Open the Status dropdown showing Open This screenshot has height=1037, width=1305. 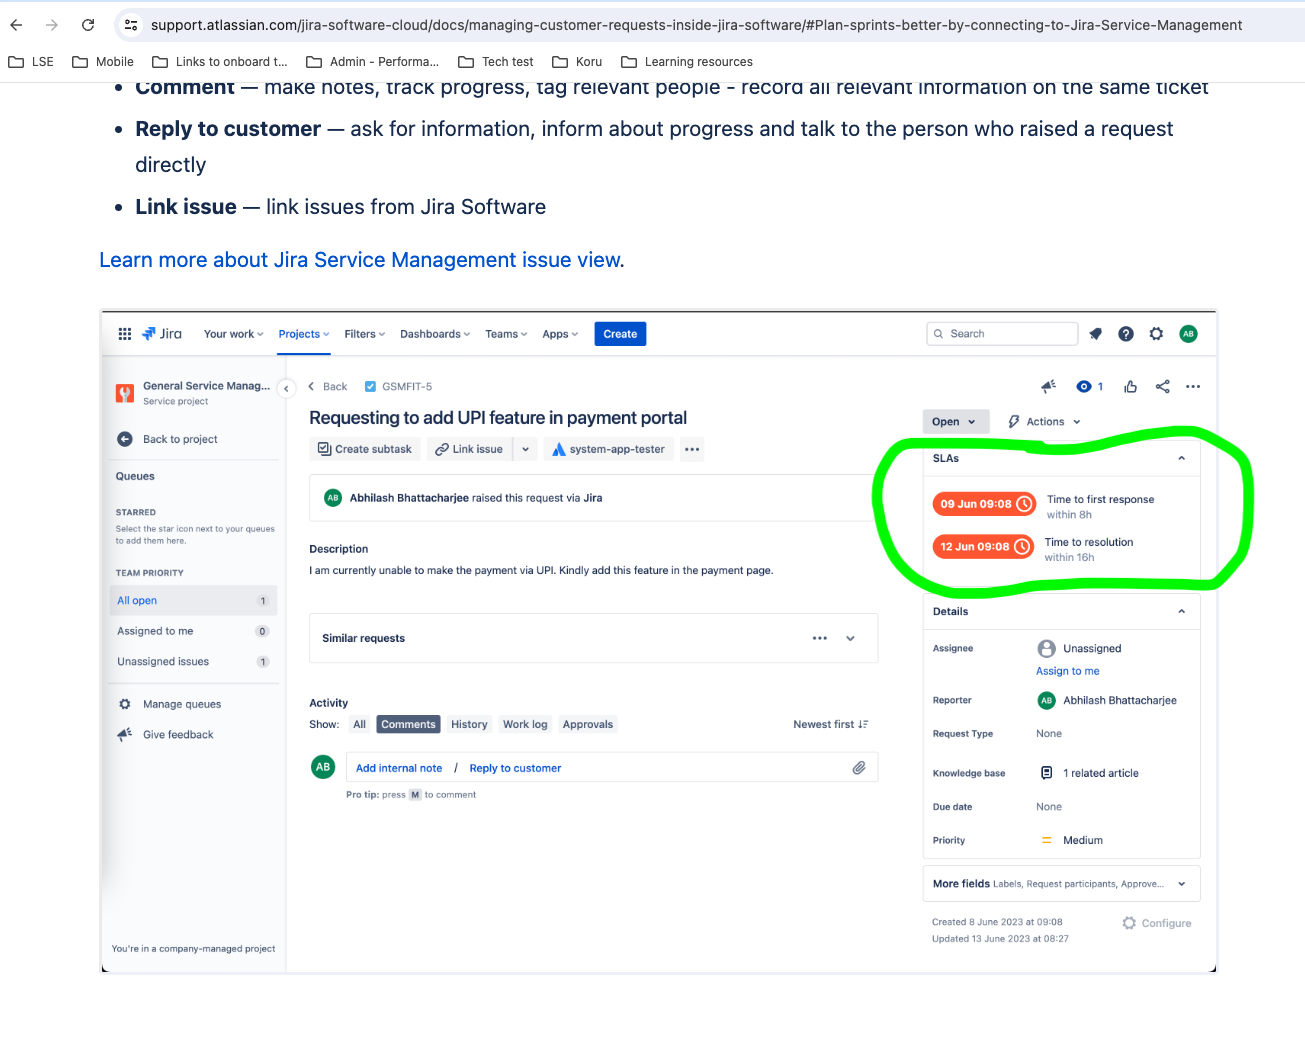(955, 422)
